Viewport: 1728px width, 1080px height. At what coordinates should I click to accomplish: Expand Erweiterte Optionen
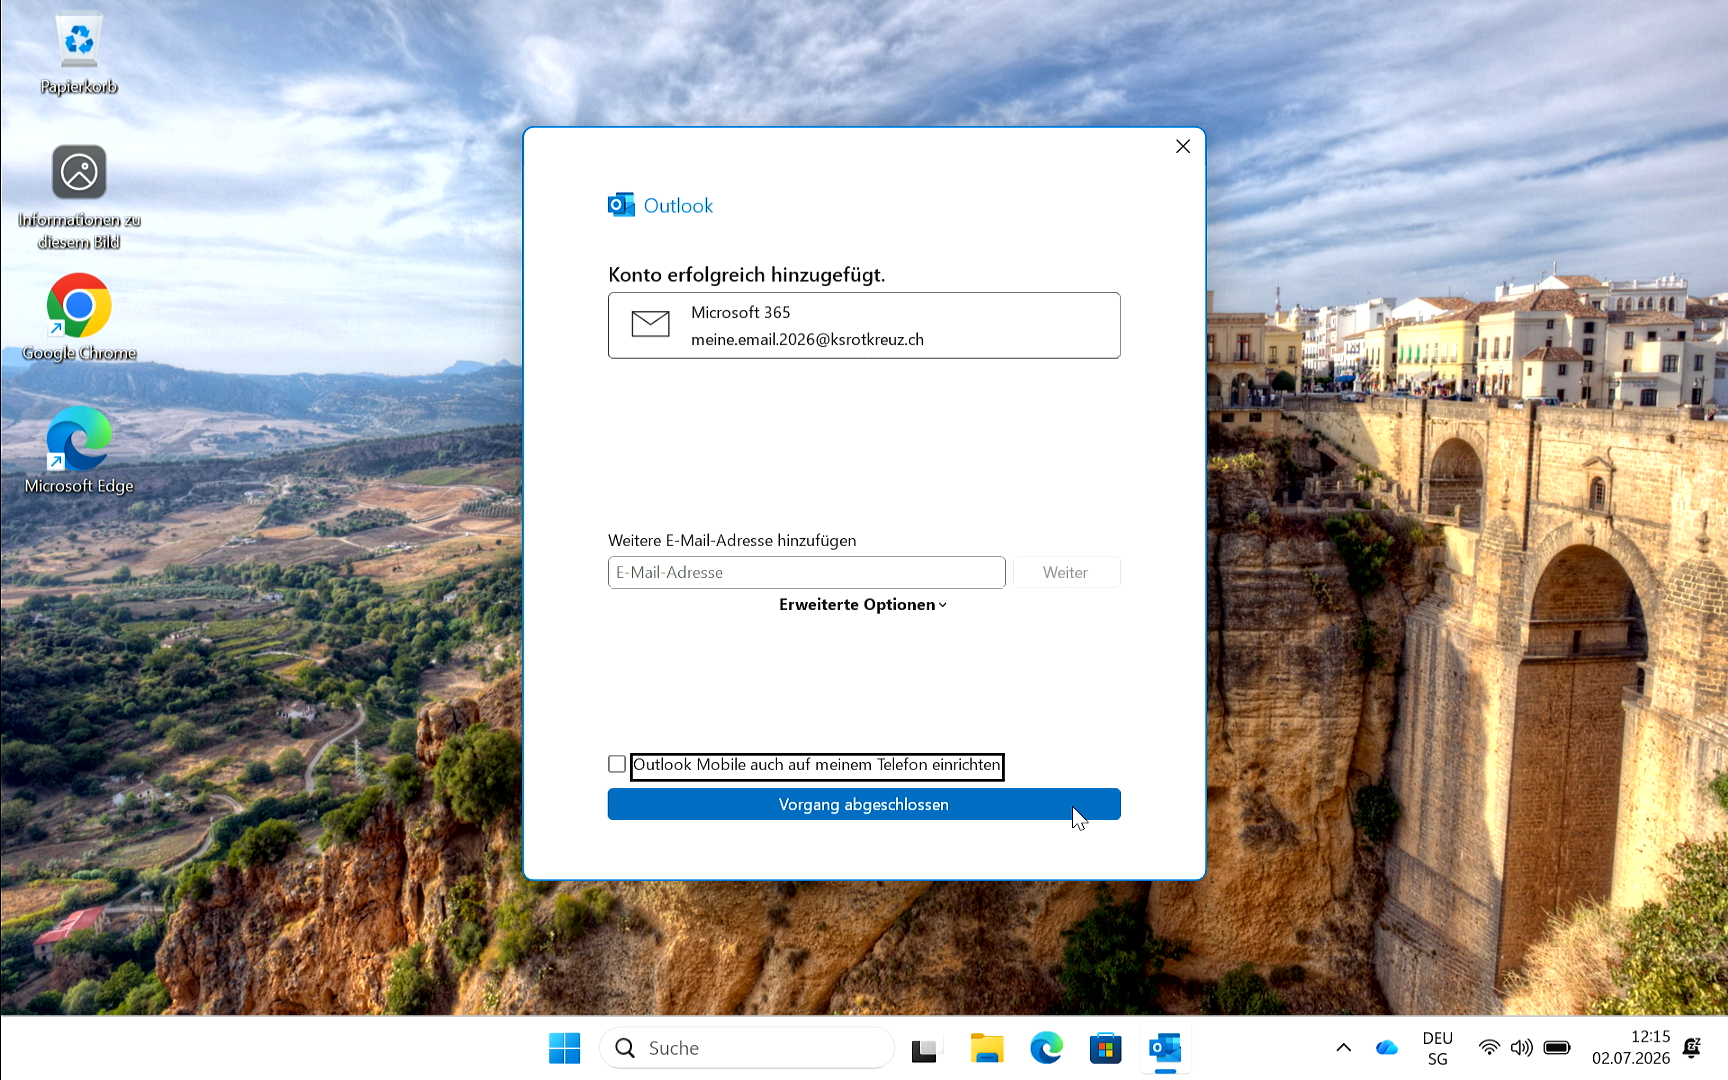point(863,605)
